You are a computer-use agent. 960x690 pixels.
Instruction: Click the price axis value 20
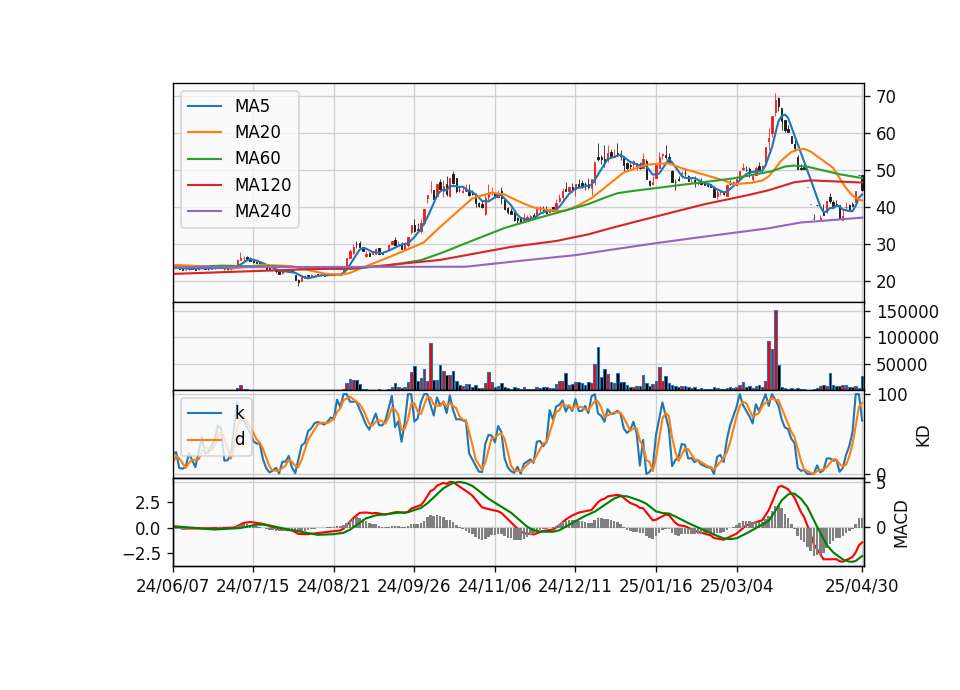[886, 282]
